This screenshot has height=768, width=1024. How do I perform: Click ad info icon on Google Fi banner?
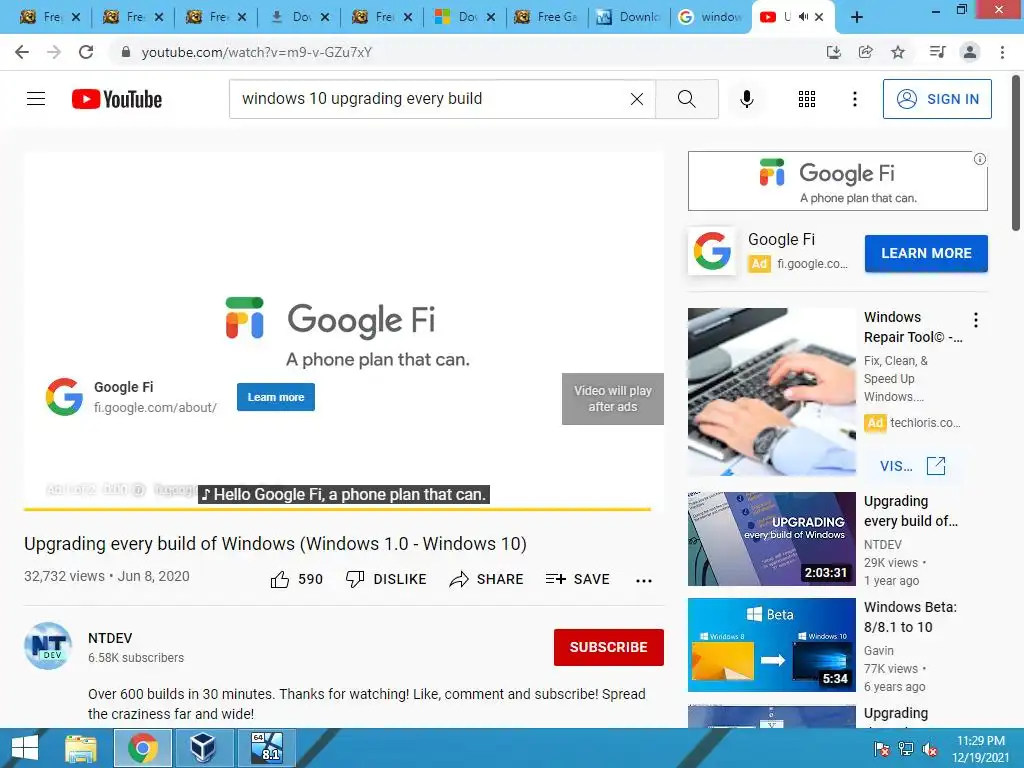pos(980,159)
